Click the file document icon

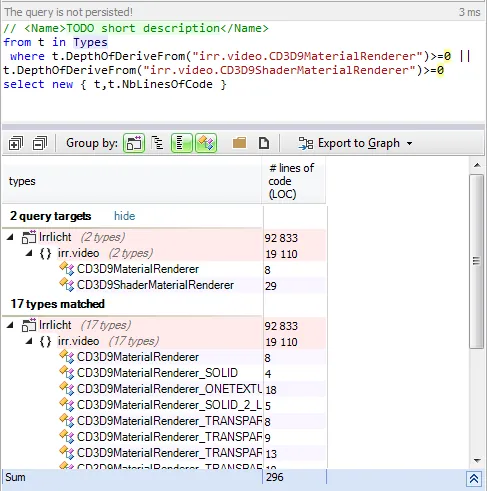[x=264, y=143]
